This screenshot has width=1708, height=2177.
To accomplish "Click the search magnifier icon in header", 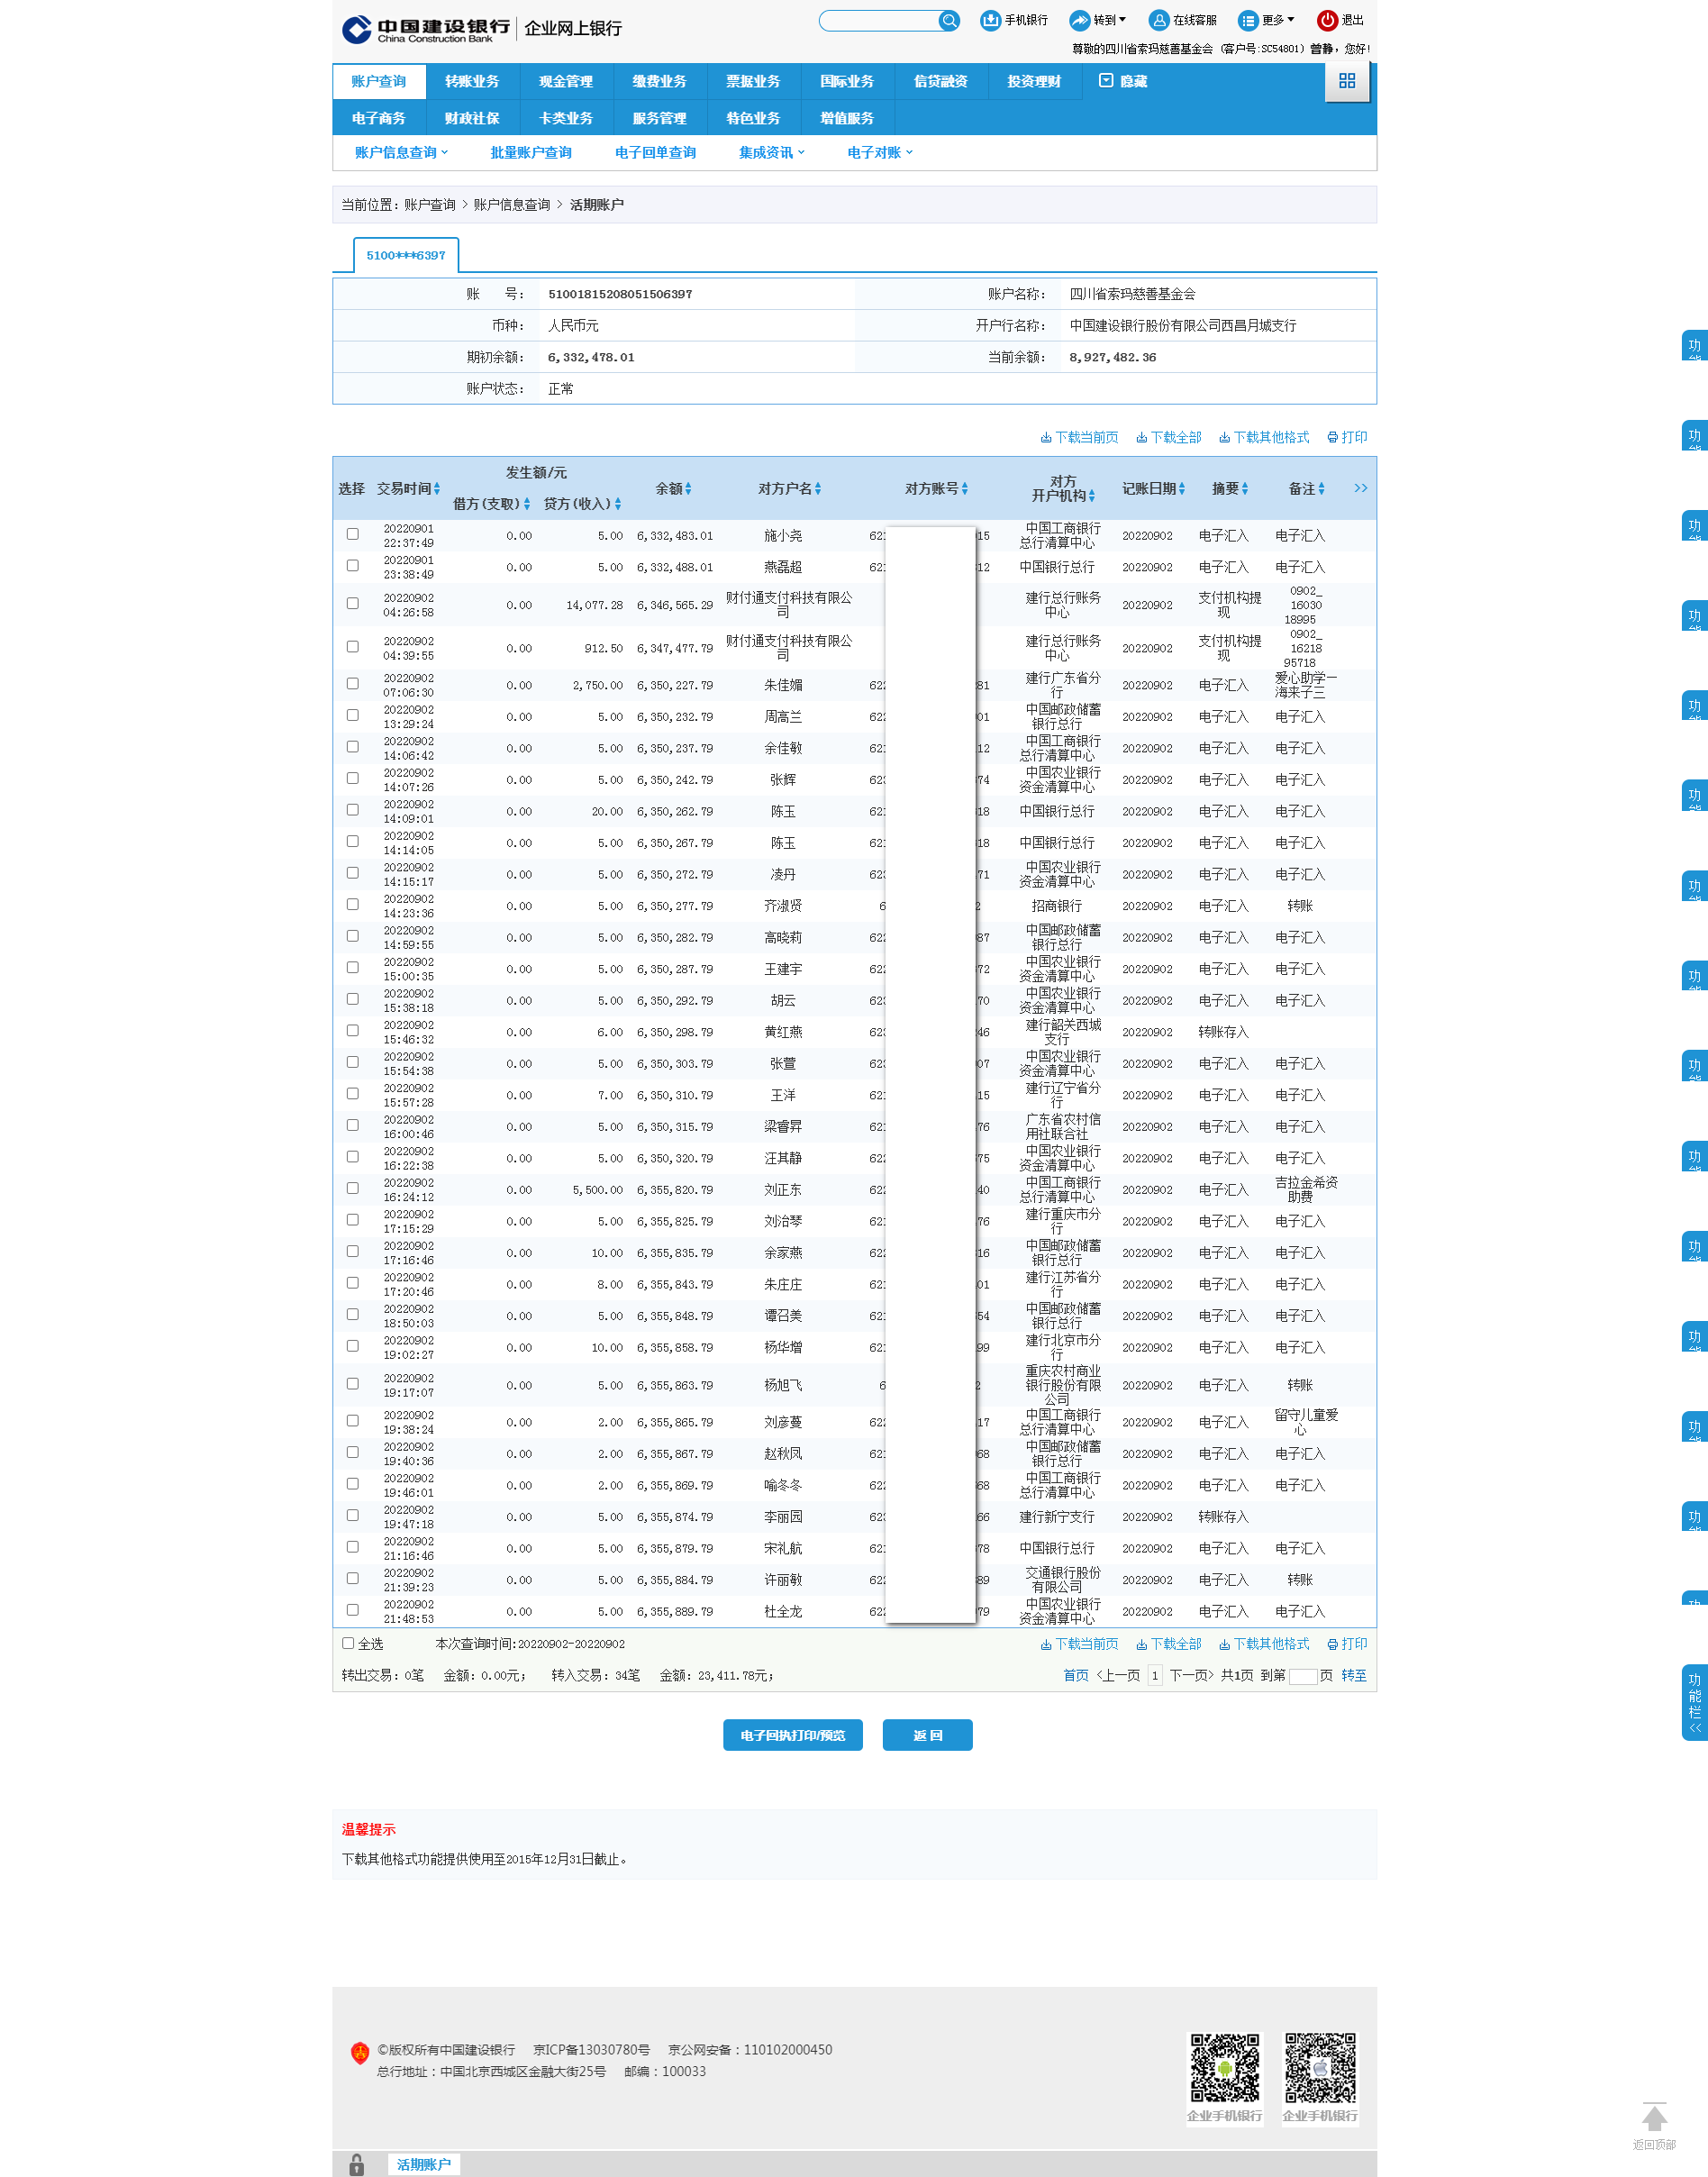I will pyautogui.click(x=948, y=20).
